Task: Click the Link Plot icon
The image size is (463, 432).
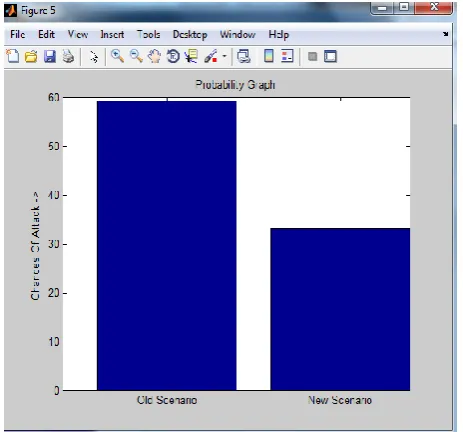Action: pos(244,56)
